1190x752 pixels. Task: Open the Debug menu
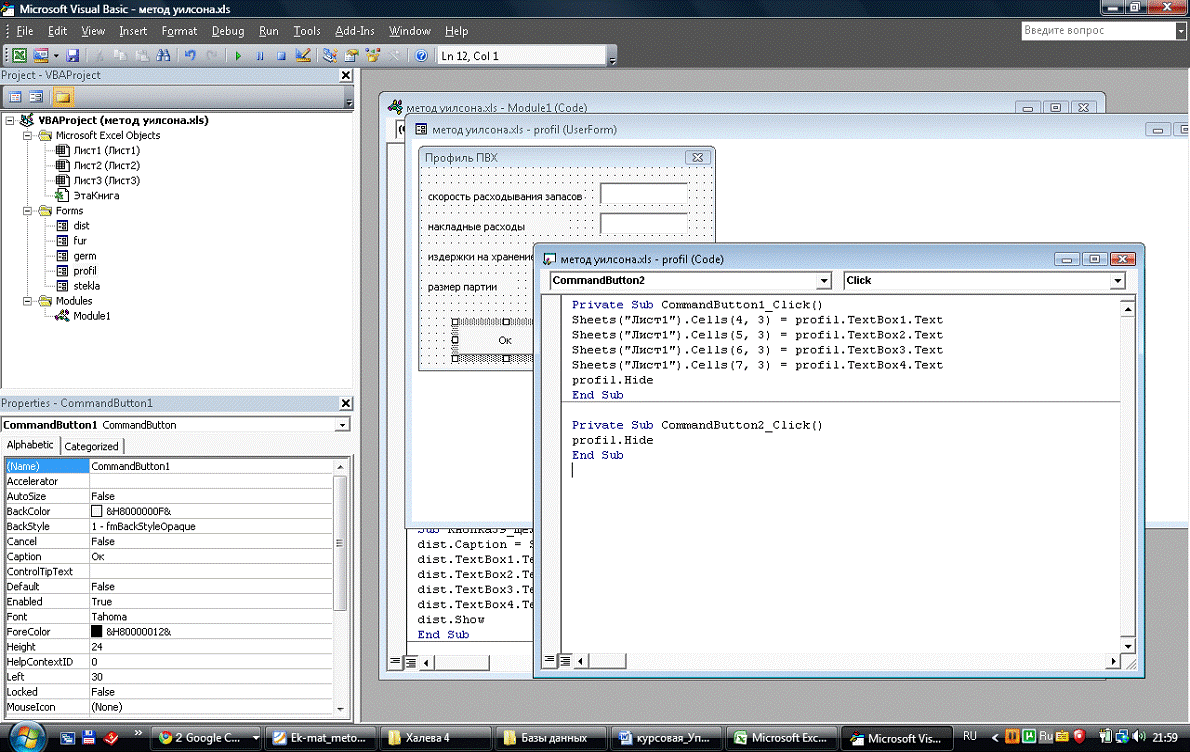(x=228, y=31)
